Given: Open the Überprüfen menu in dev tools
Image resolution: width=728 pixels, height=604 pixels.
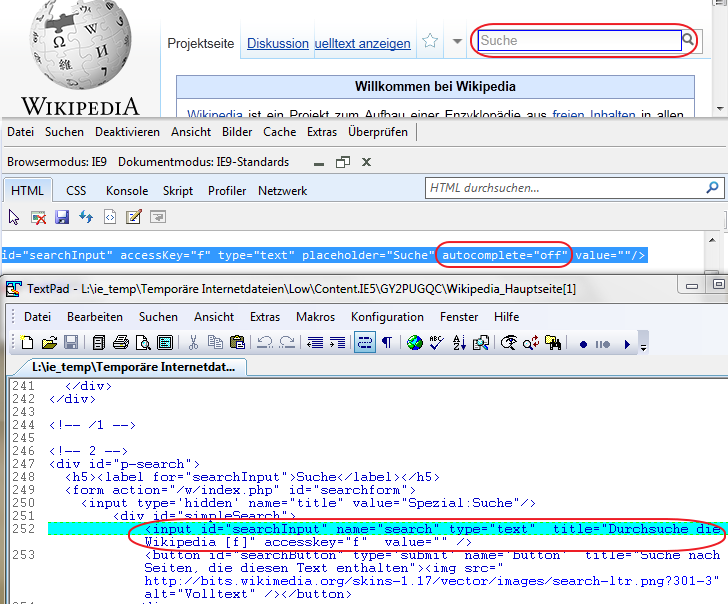Looking at the screenshot, I should pyautogui.click(x=378, y=132).
